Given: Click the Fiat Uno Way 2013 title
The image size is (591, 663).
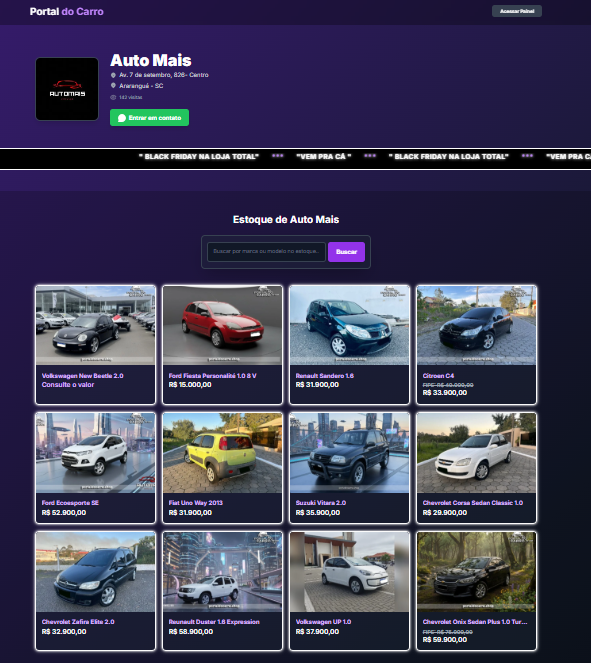Looking at the screenshot, I should point(196,503).
